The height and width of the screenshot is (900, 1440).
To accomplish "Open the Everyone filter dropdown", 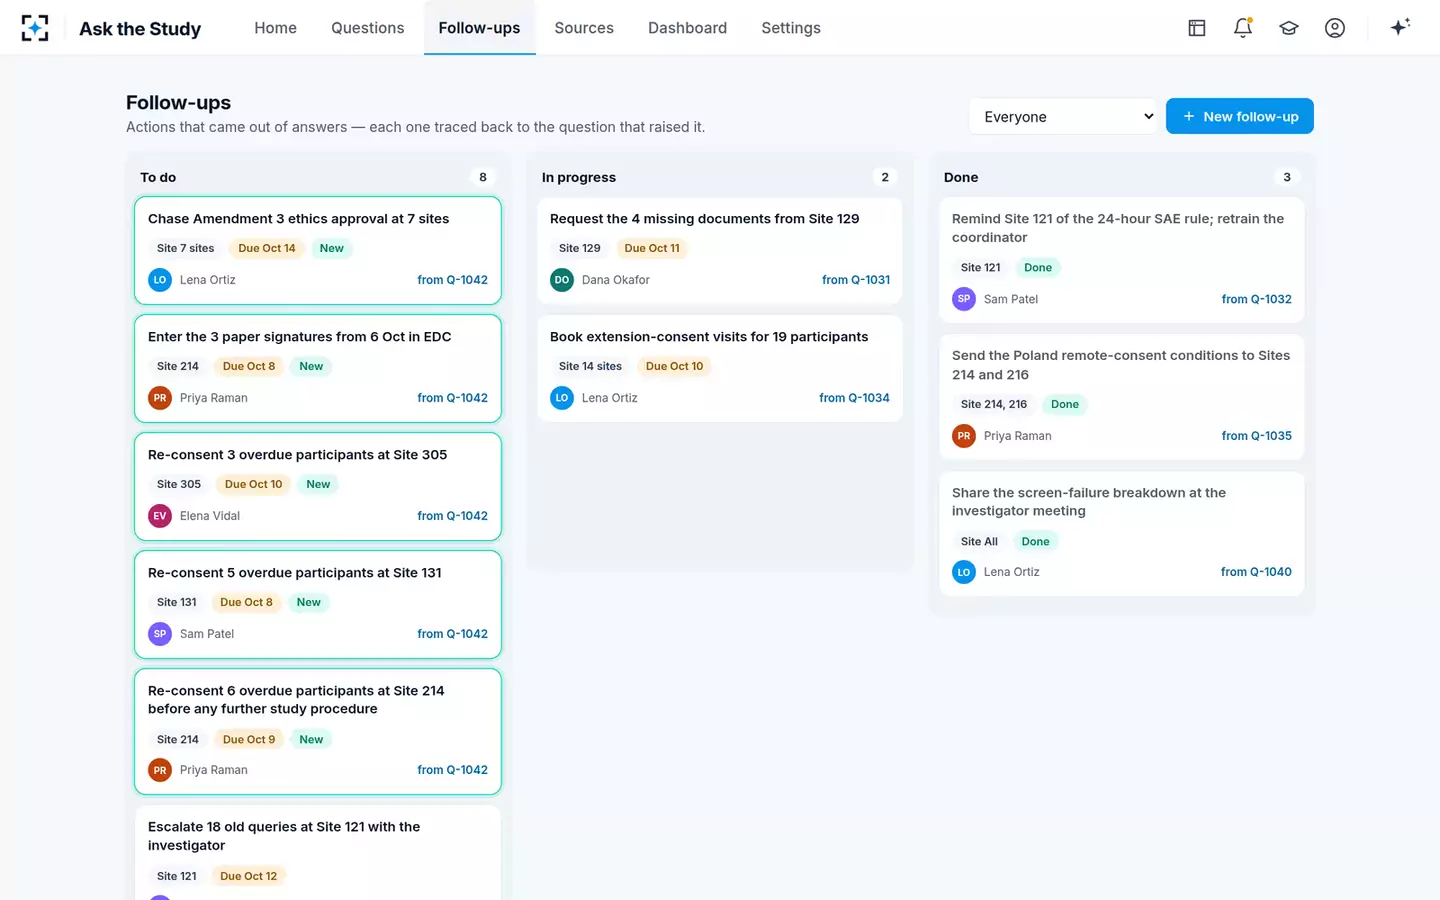I will pyautogui.click(x=1063, y=116).
